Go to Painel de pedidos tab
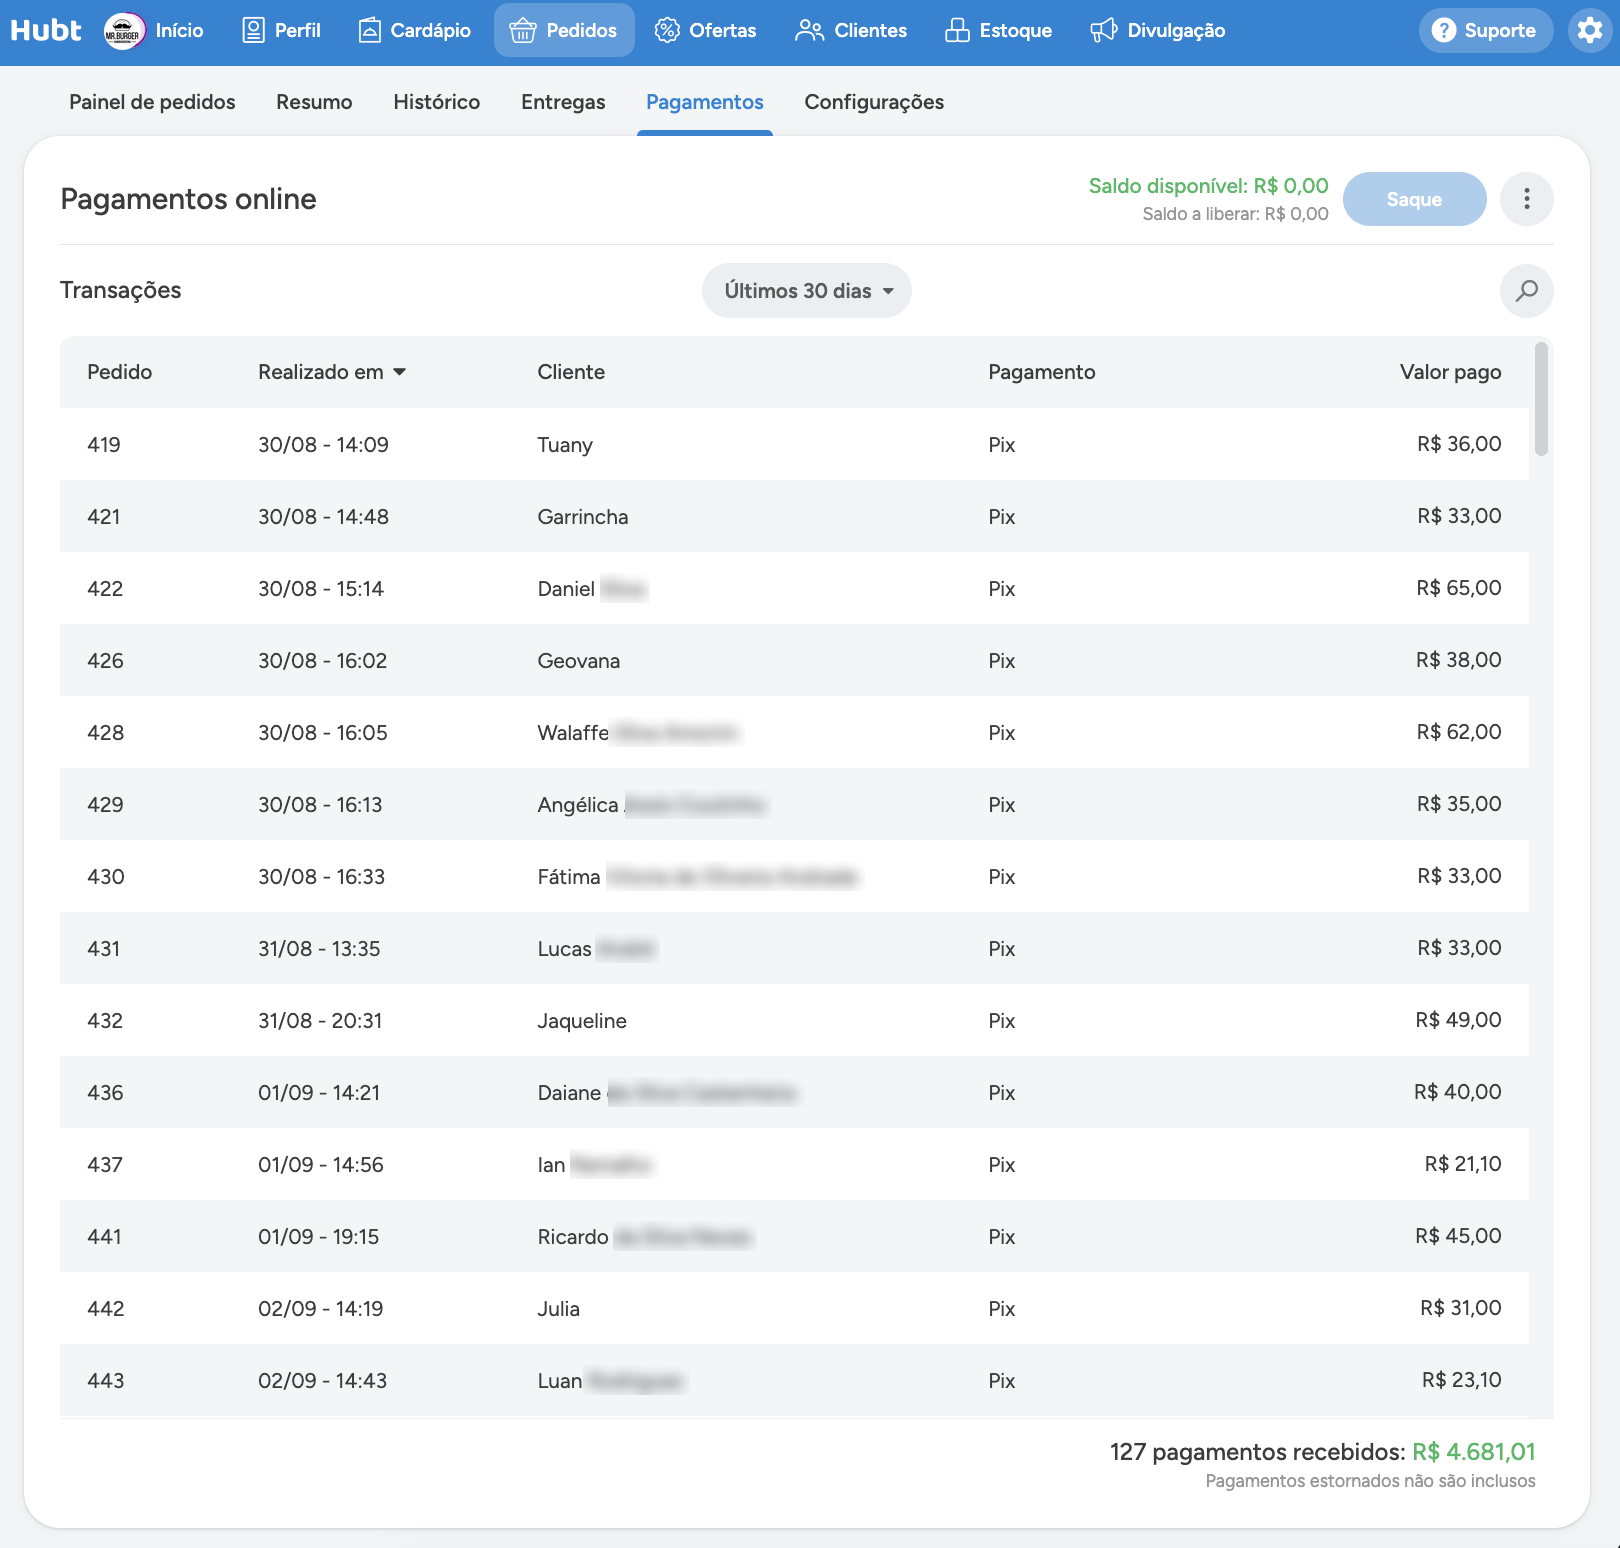 (x=152, y=102)
